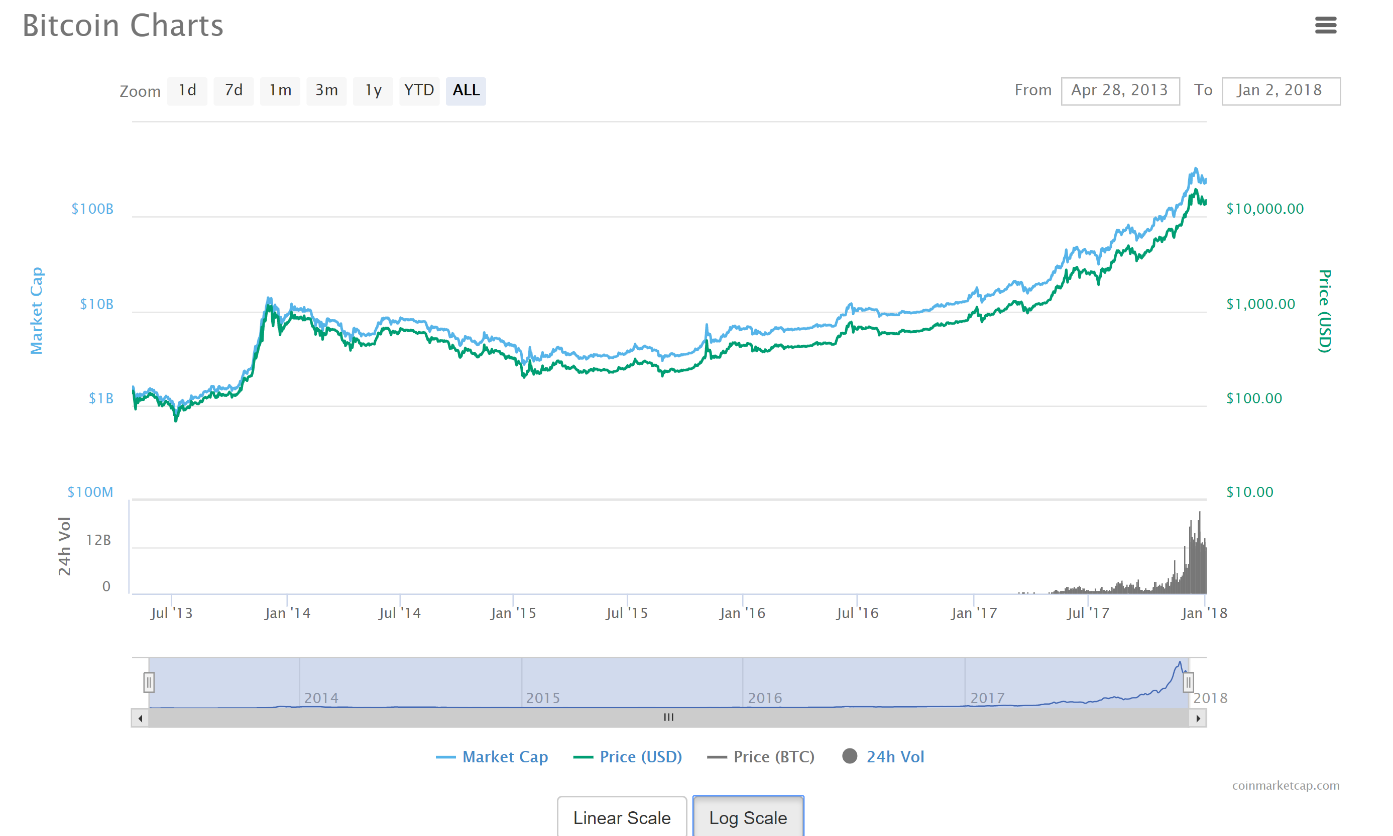
Task: Edit the From date field
Action: pyautogui.click(x=1120, y=90)
